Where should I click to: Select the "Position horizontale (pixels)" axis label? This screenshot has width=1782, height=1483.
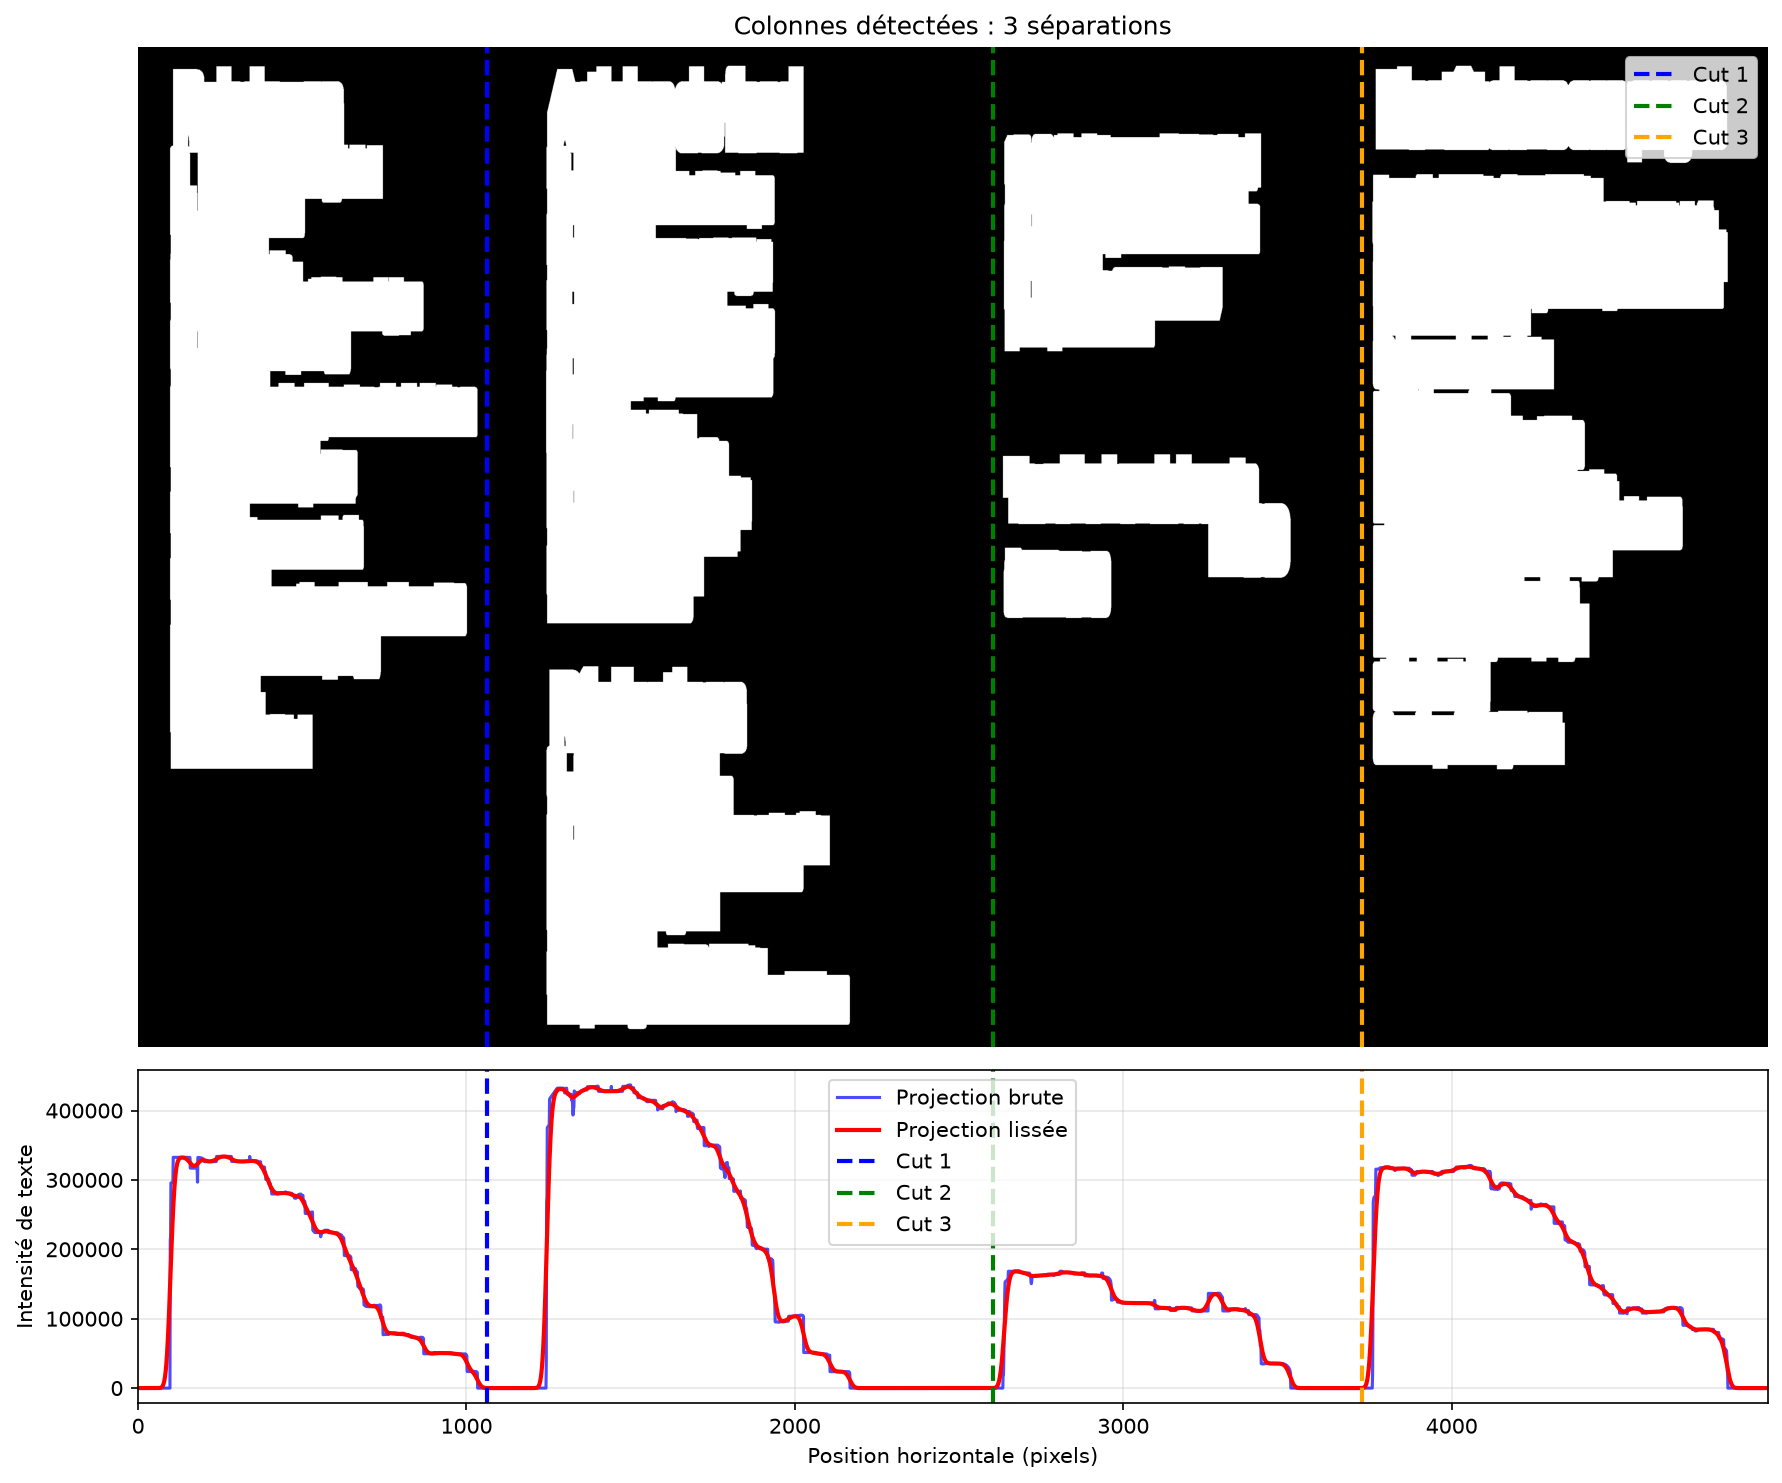pos(952,1456)
